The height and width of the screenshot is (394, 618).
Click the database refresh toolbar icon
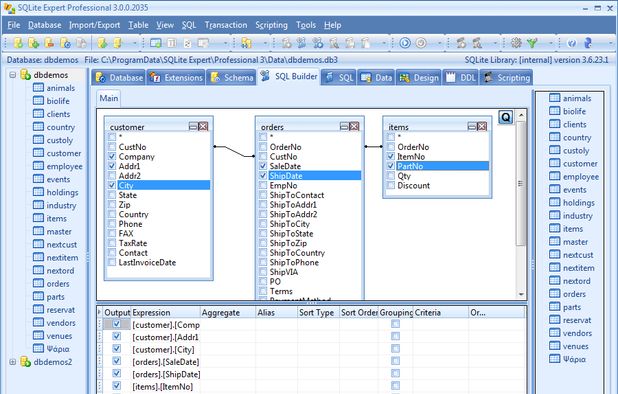65,43
